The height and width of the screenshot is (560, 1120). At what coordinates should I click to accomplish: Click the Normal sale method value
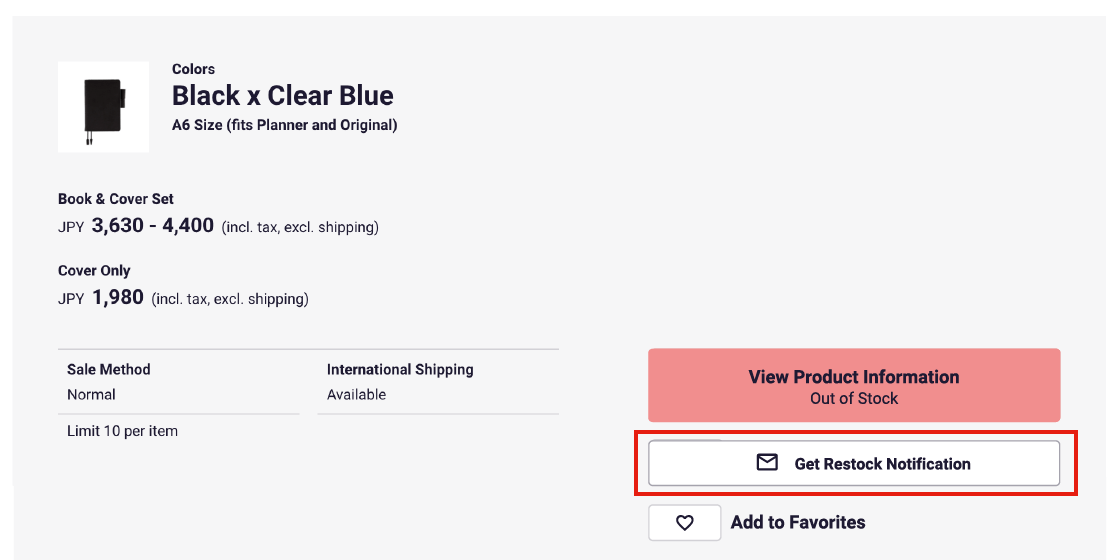[x=91, y=395]
